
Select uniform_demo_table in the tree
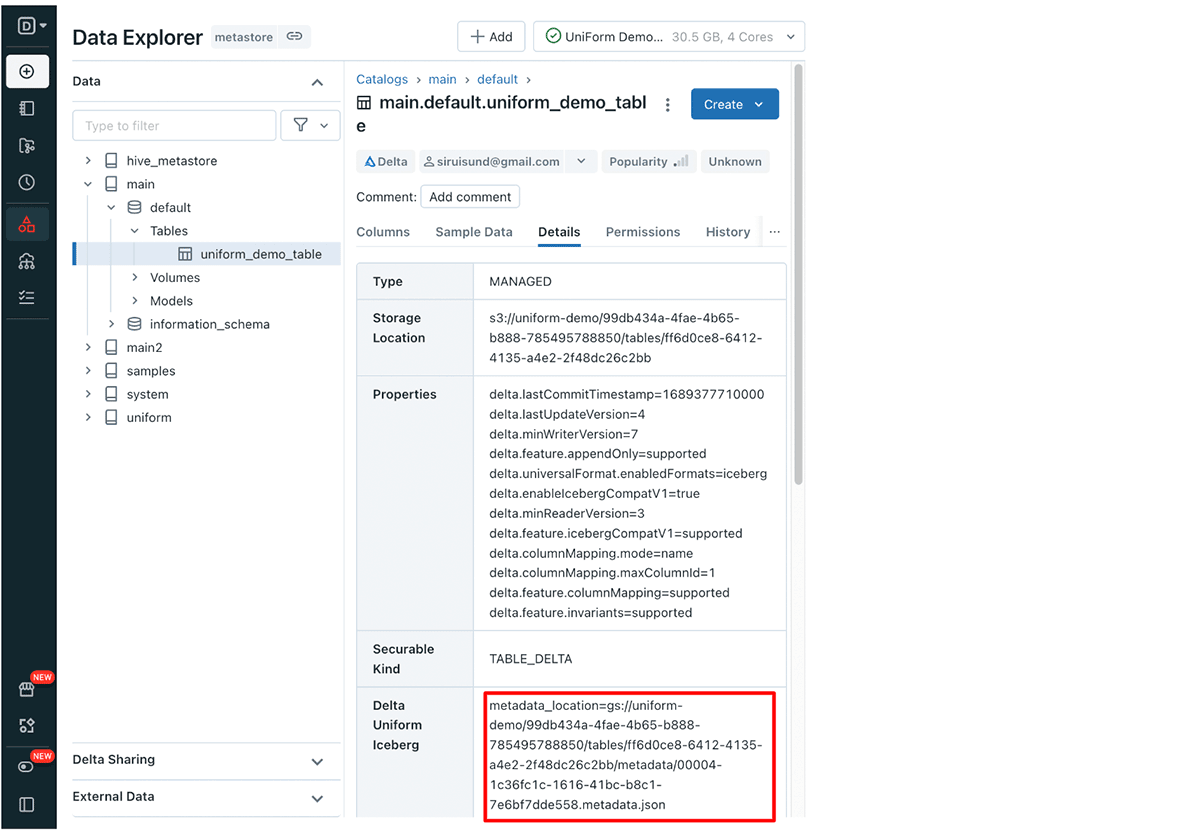click(260, 255)
